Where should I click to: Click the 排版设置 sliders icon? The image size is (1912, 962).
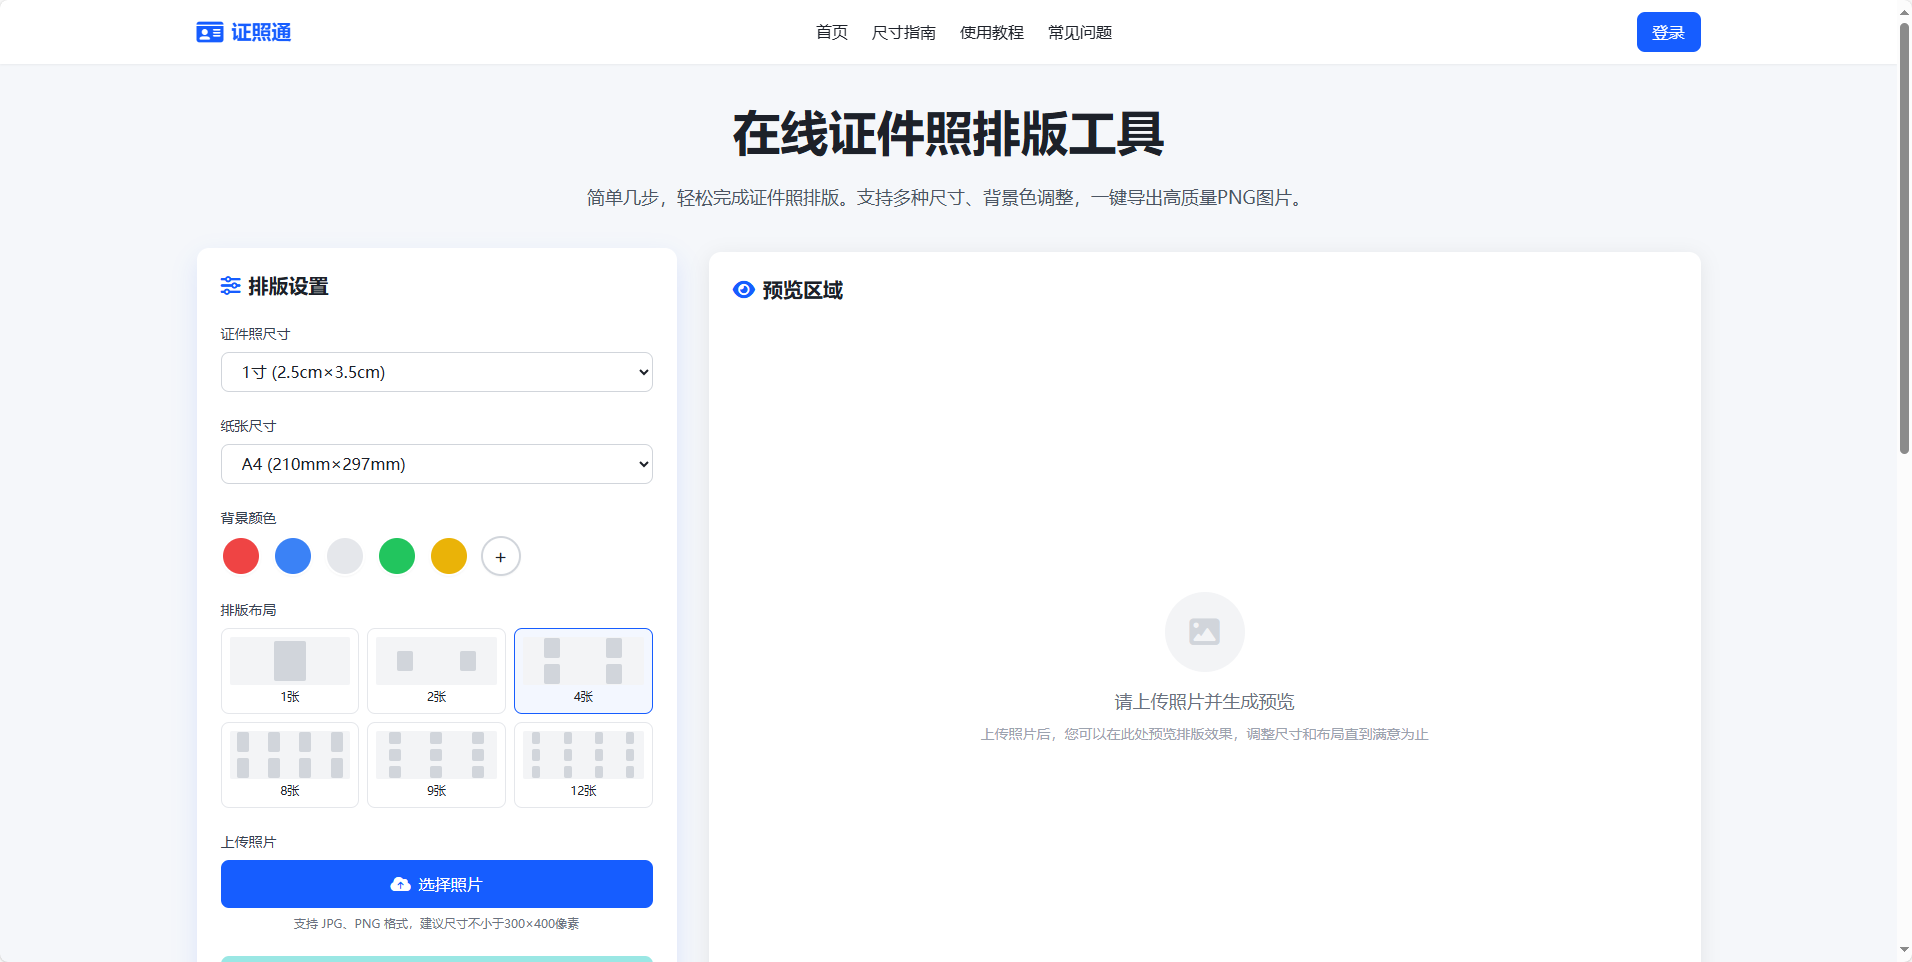tap(230, 286)
